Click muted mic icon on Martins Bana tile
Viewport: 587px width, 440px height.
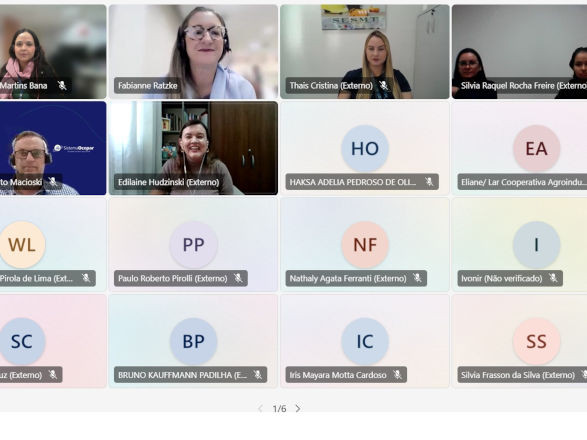tap(62, 86)
